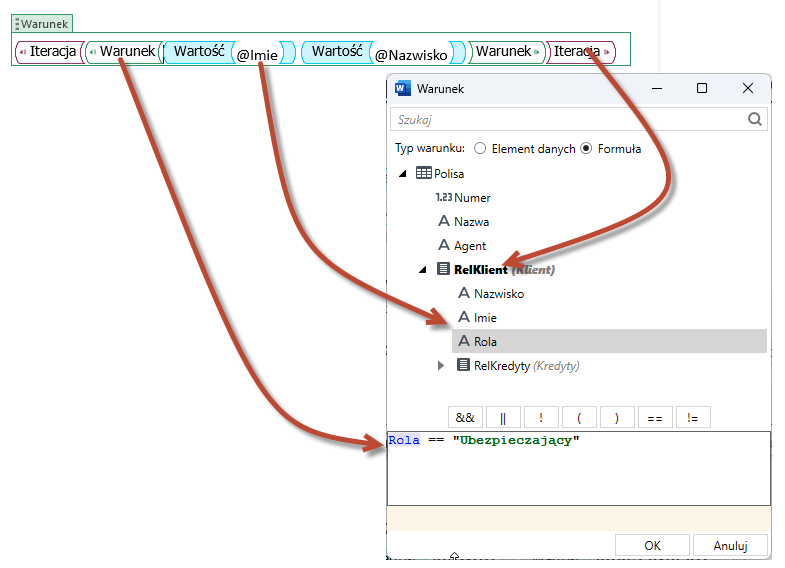Insert the ! NOT operator
Viewport: 785px width, 568px height.
click(x=541, y=417)
